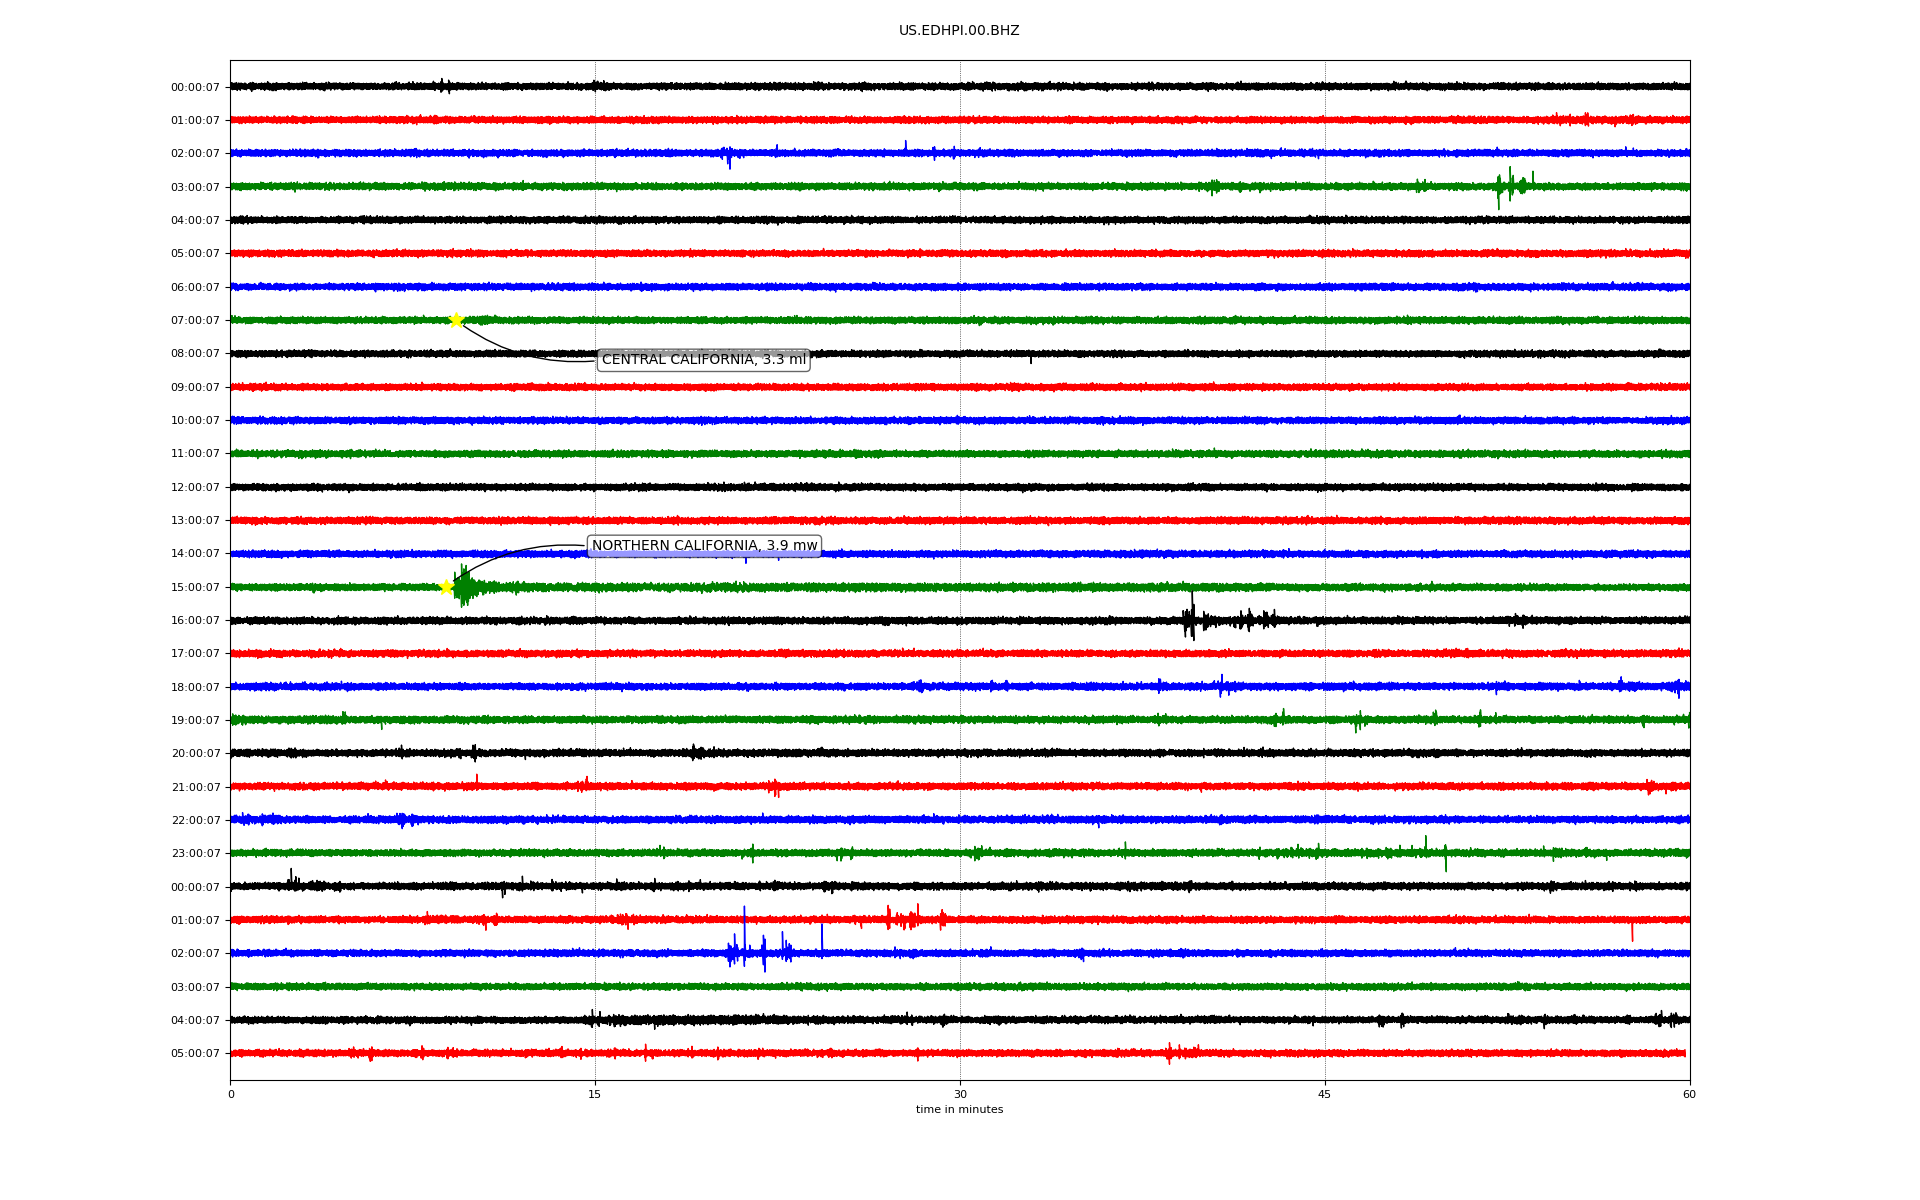1920x1200 pixels.
Task: Click the 0 minute x-axis tick label
Action: tap(231, 1094)
